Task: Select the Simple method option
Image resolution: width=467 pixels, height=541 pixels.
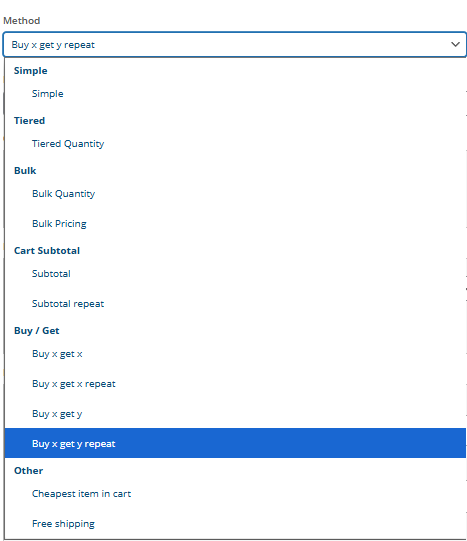Action: tap(235, 94)
